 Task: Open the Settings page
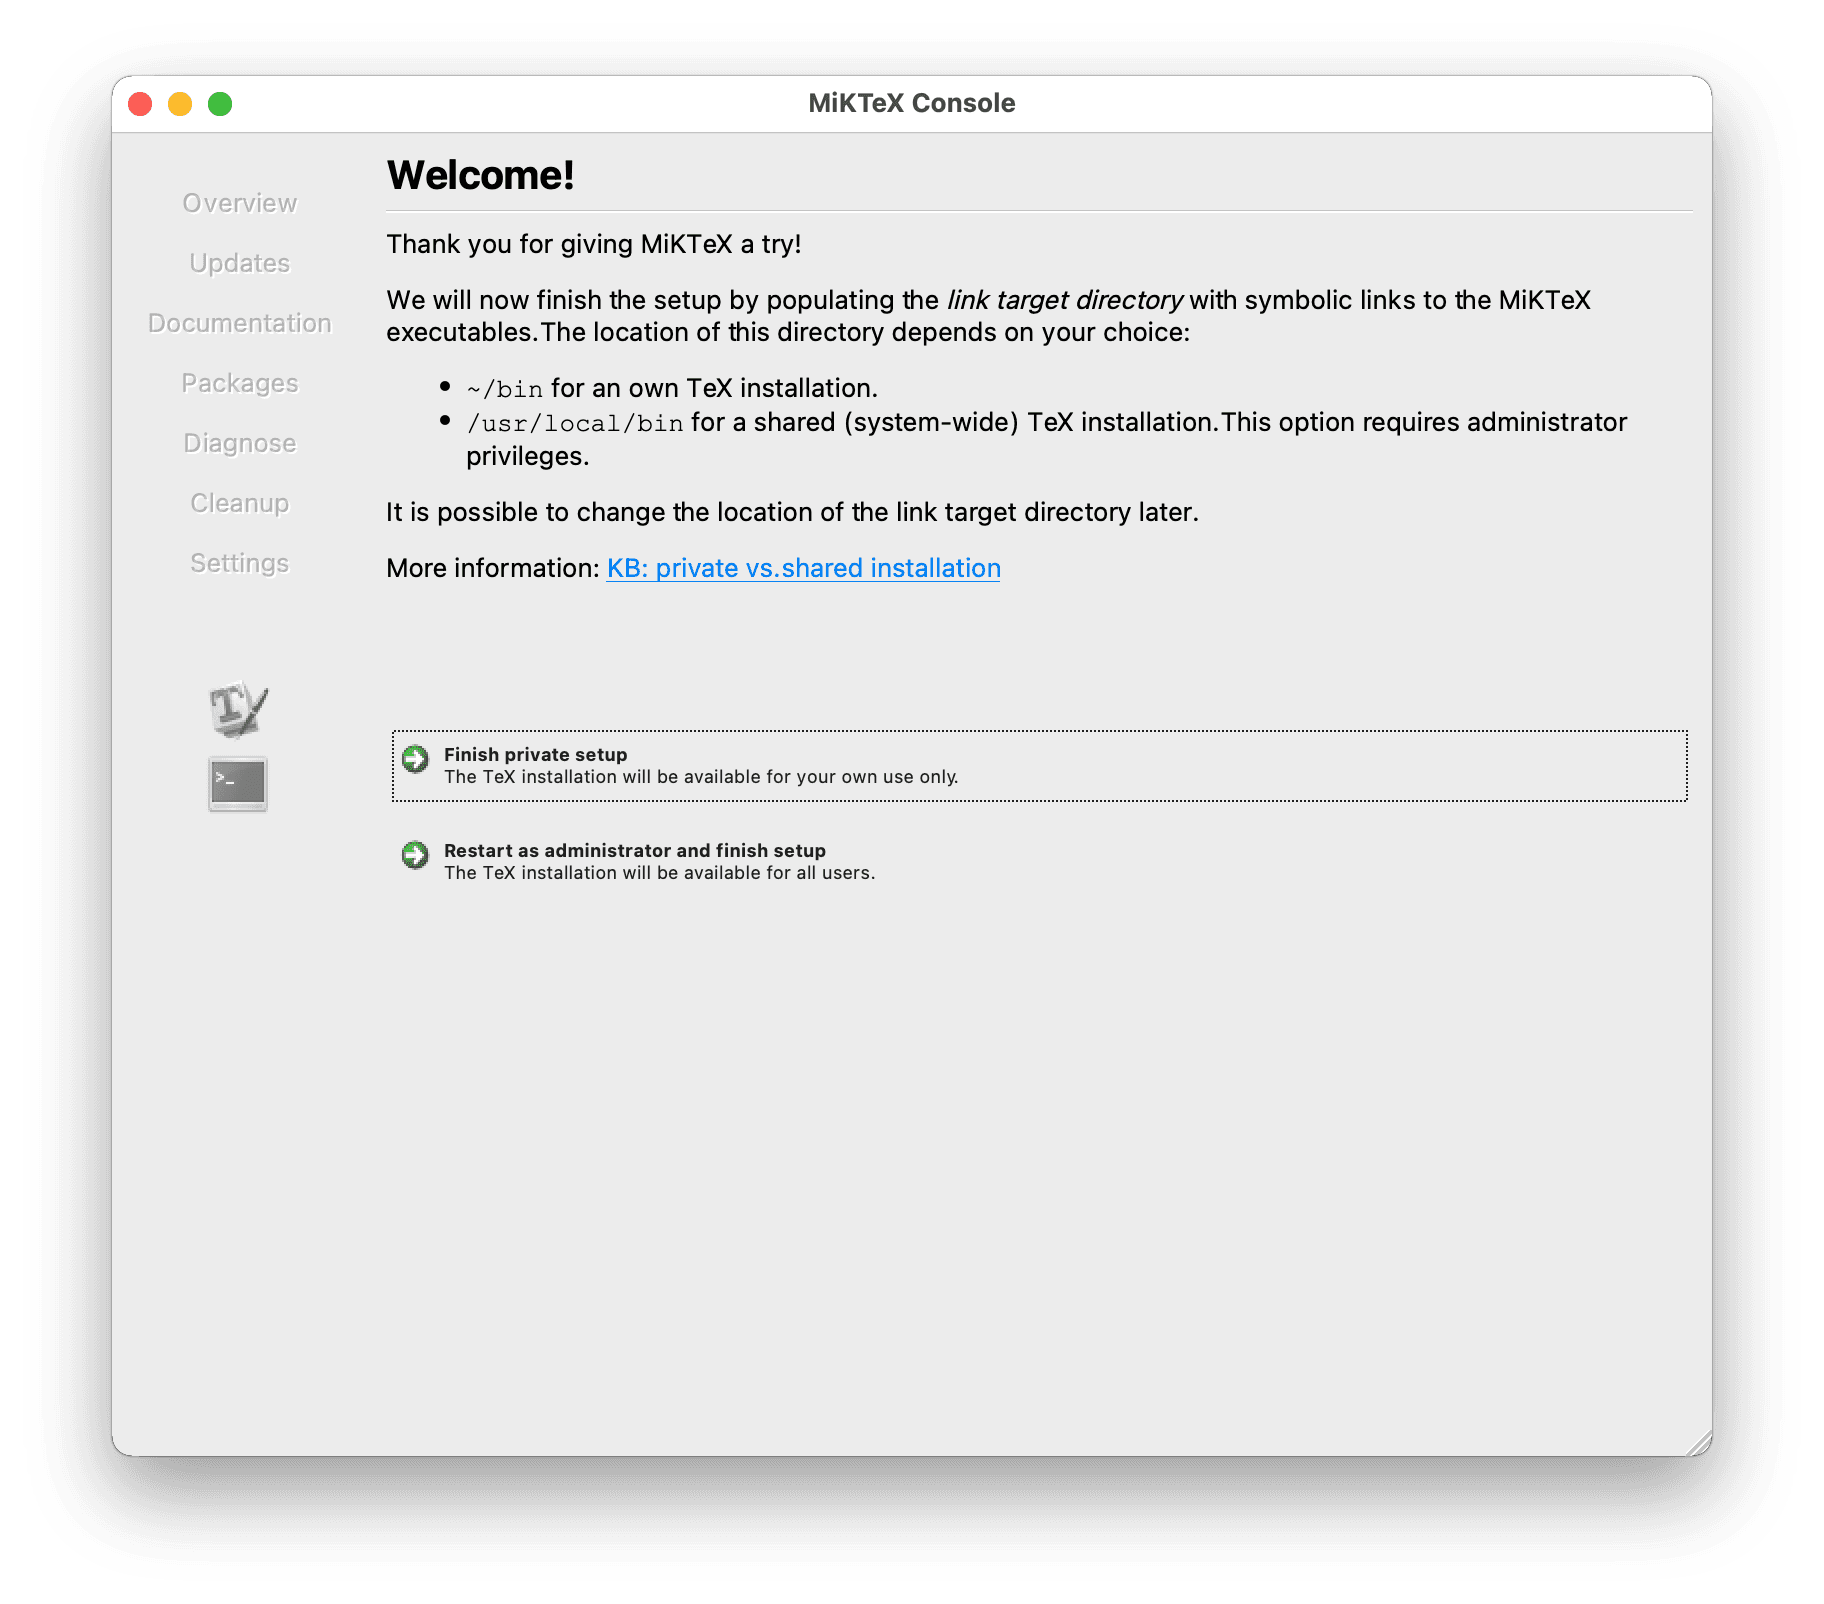tap(240, 563)
